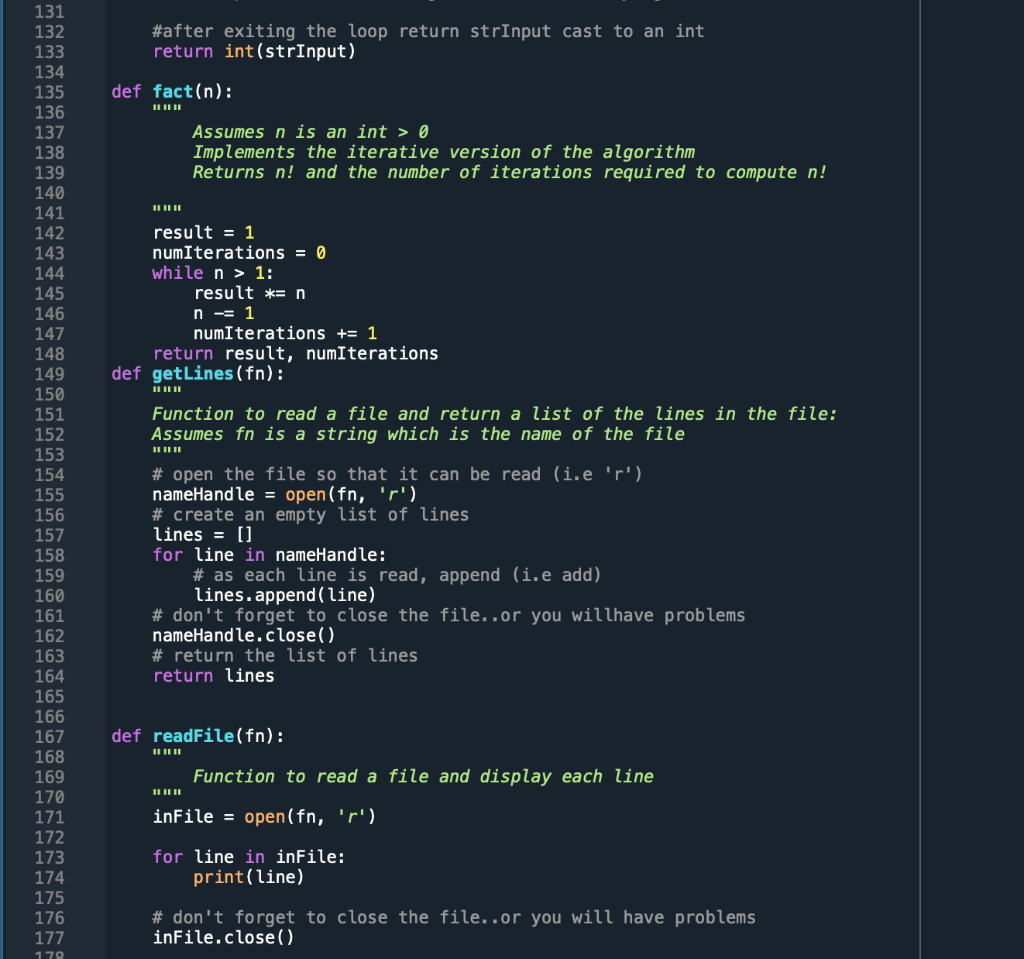Click docstring 'Assumes n is an int > 0'

click(310, 132)
